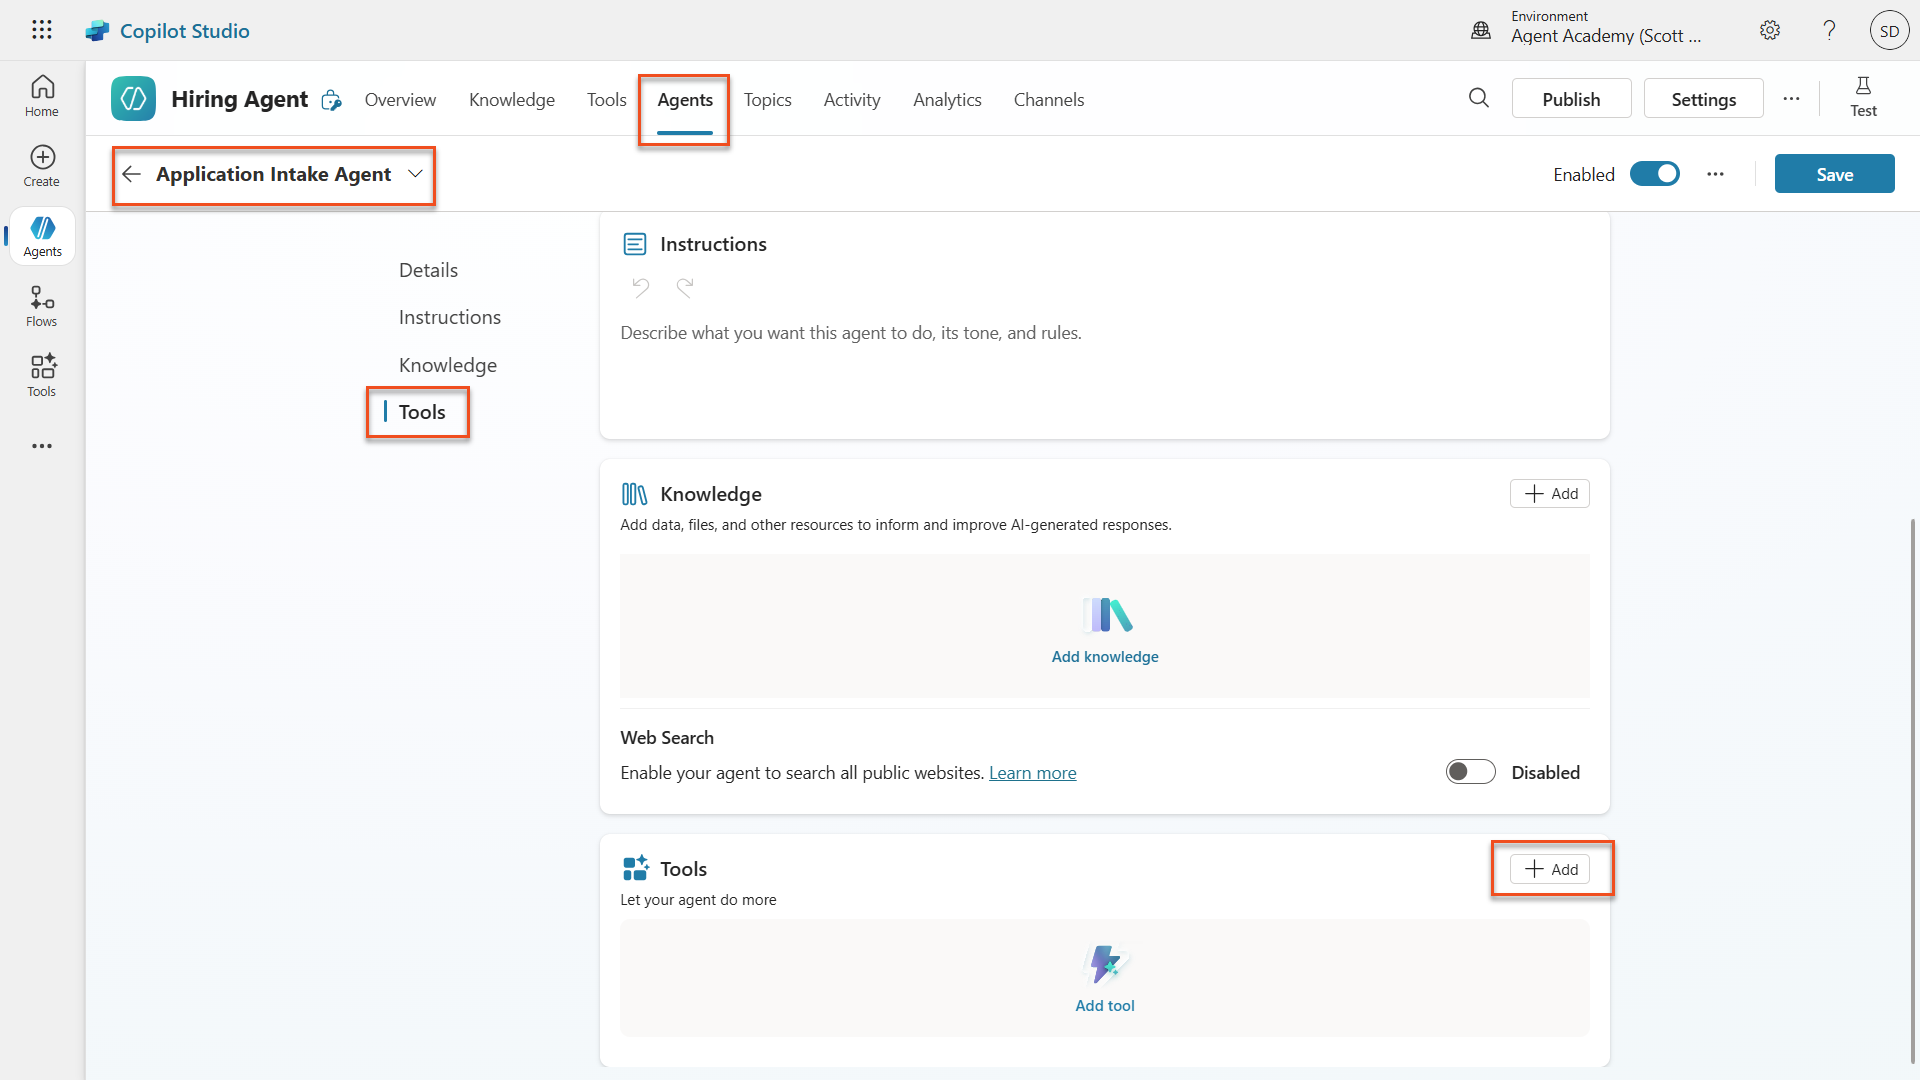Open more options next to Enabled toggle

coord(1715,174)
